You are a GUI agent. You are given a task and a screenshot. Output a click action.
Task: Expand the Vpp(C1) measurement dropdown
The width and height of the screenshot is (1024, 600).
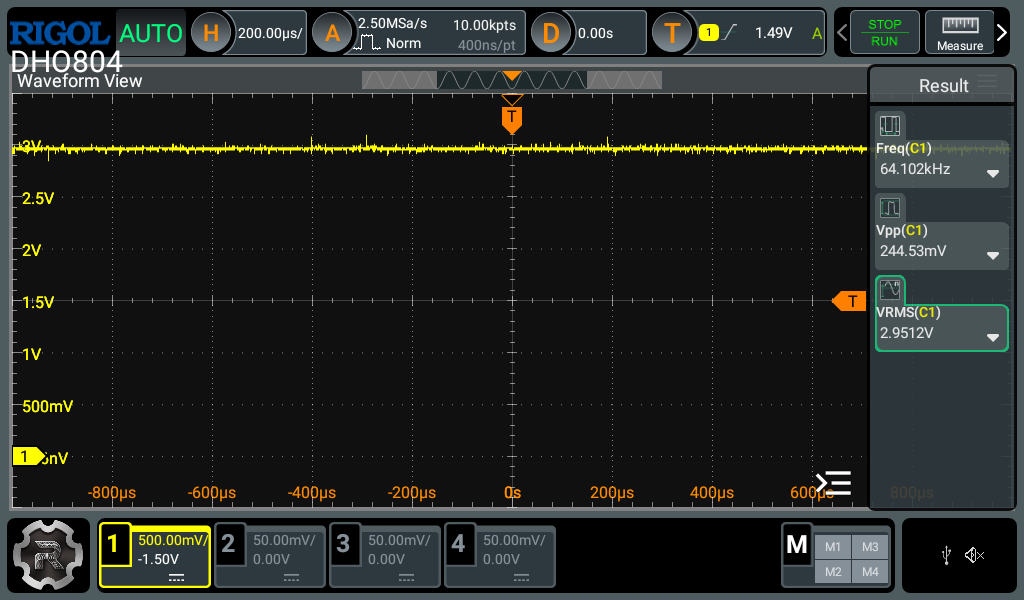point(993,255)
